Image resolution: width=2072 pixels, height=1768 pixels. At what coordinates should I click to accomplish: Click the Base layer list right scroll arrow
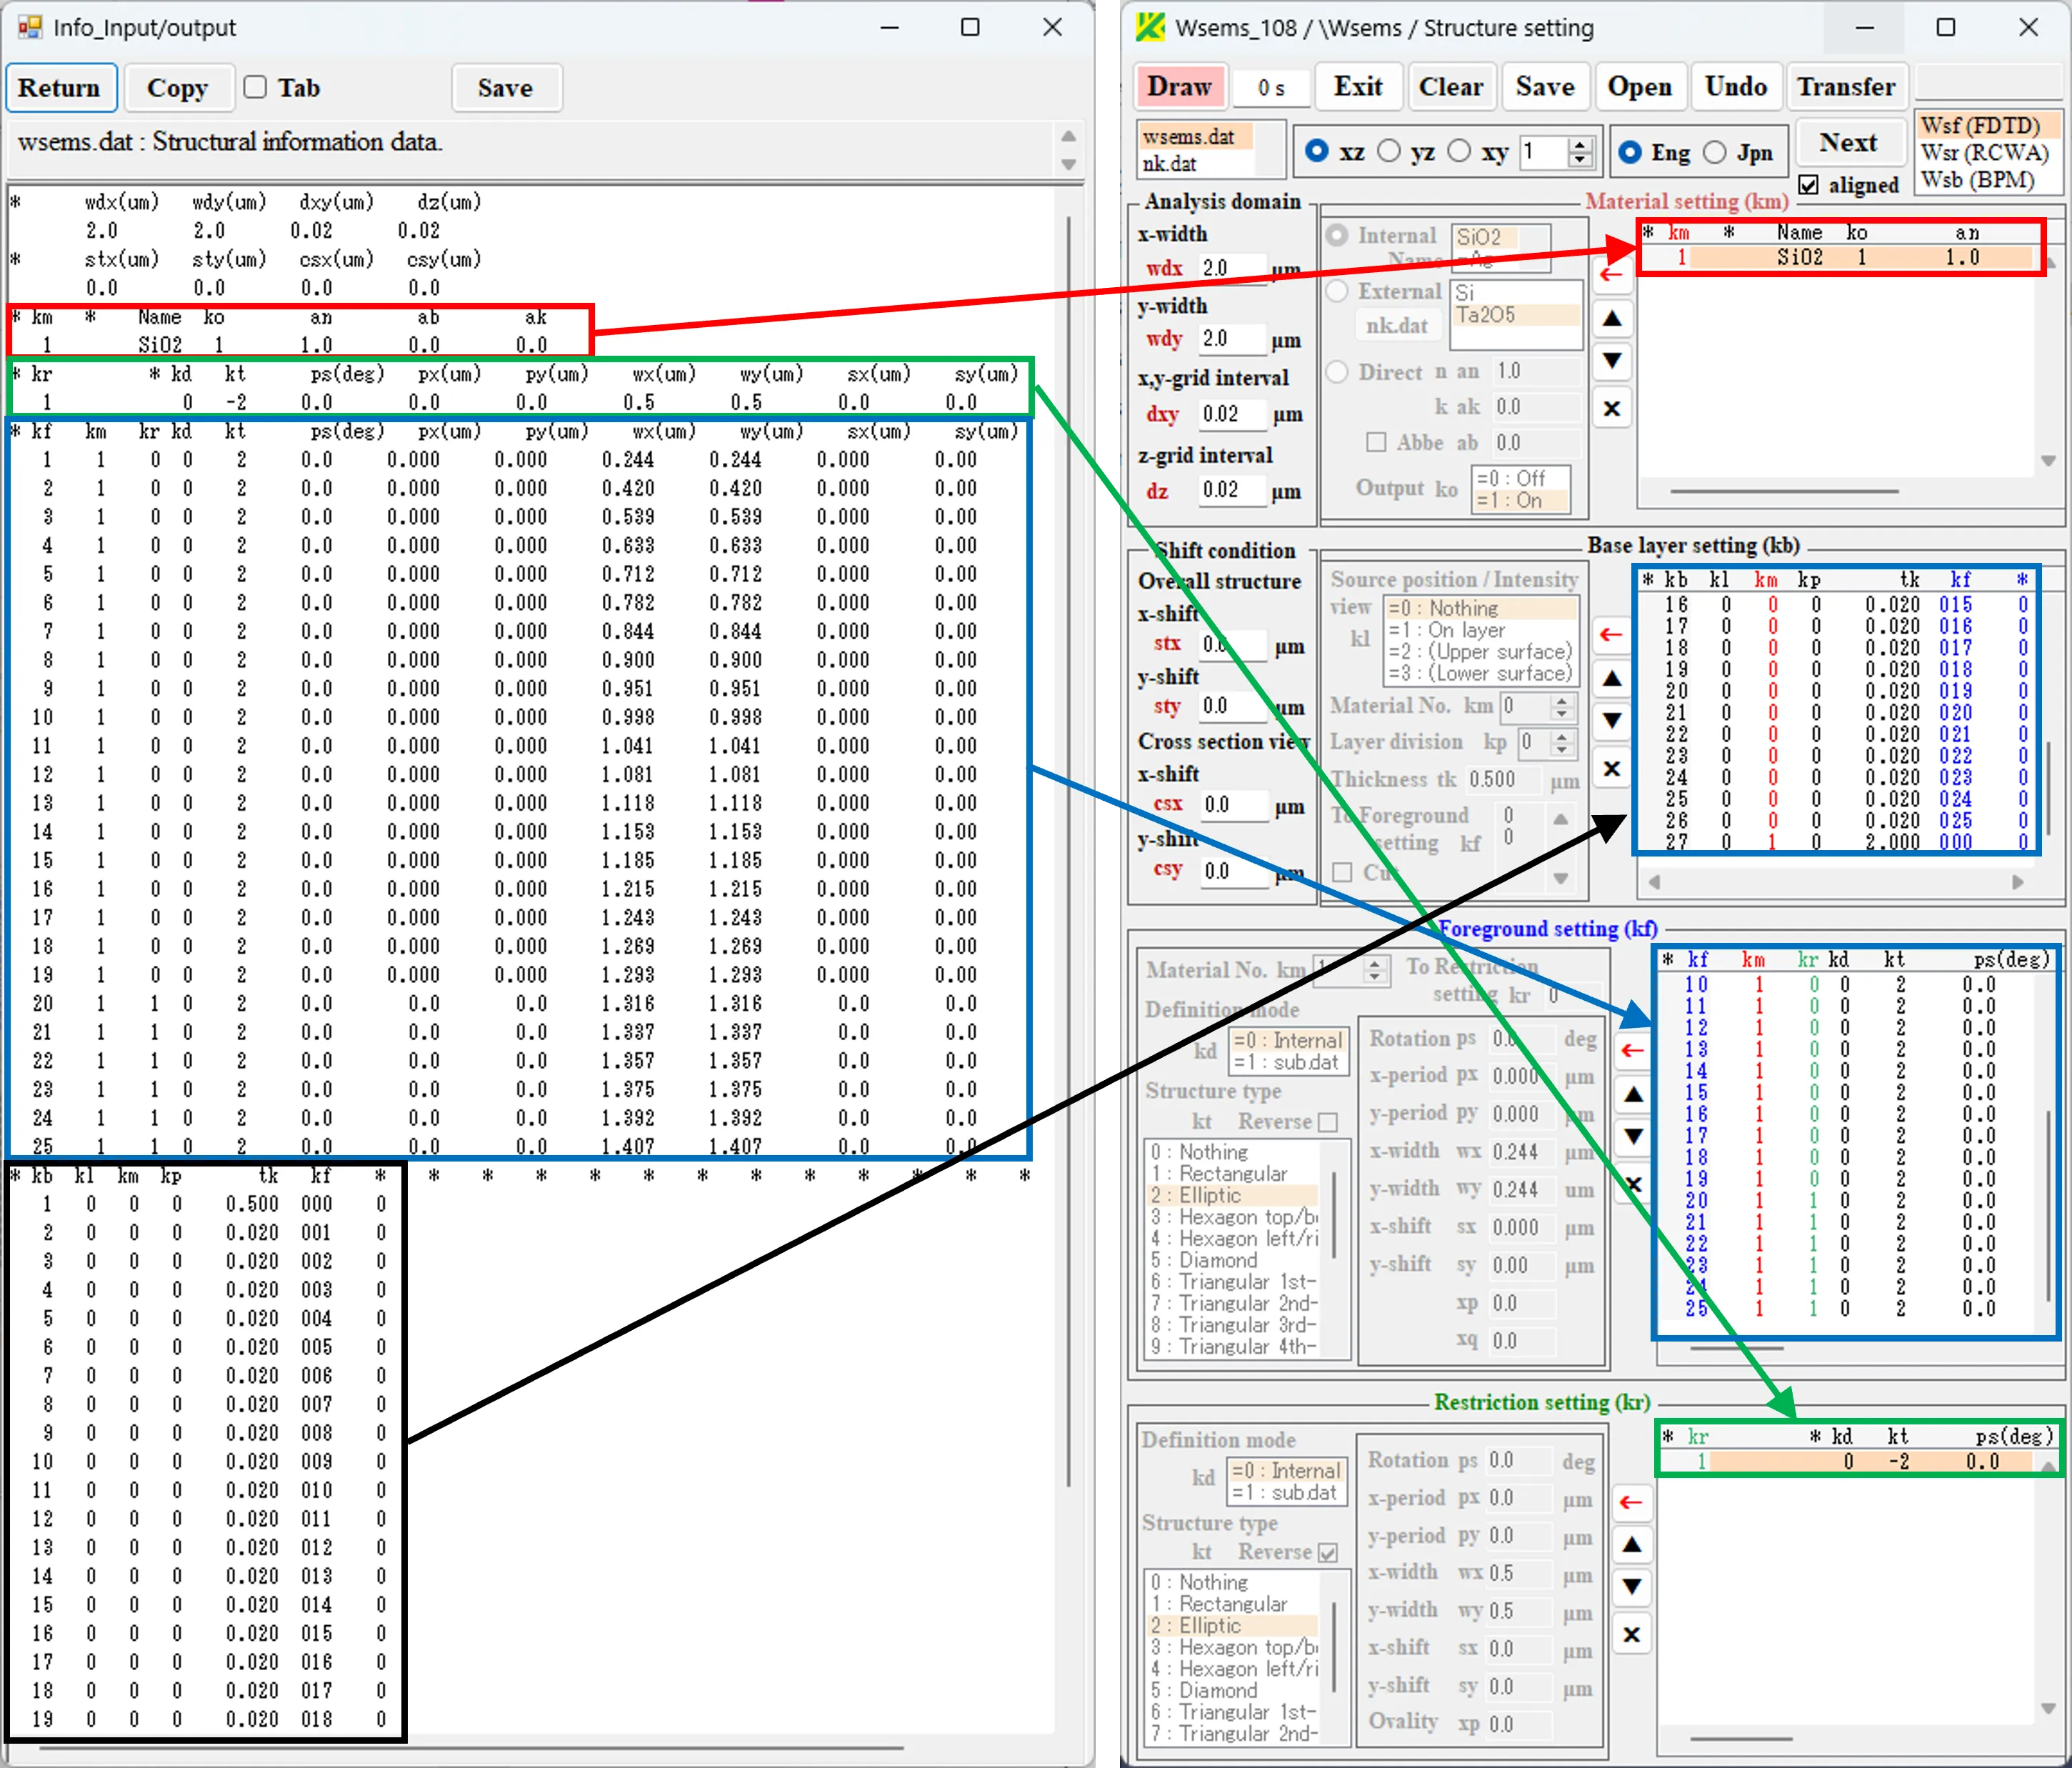coord(2018,882)
